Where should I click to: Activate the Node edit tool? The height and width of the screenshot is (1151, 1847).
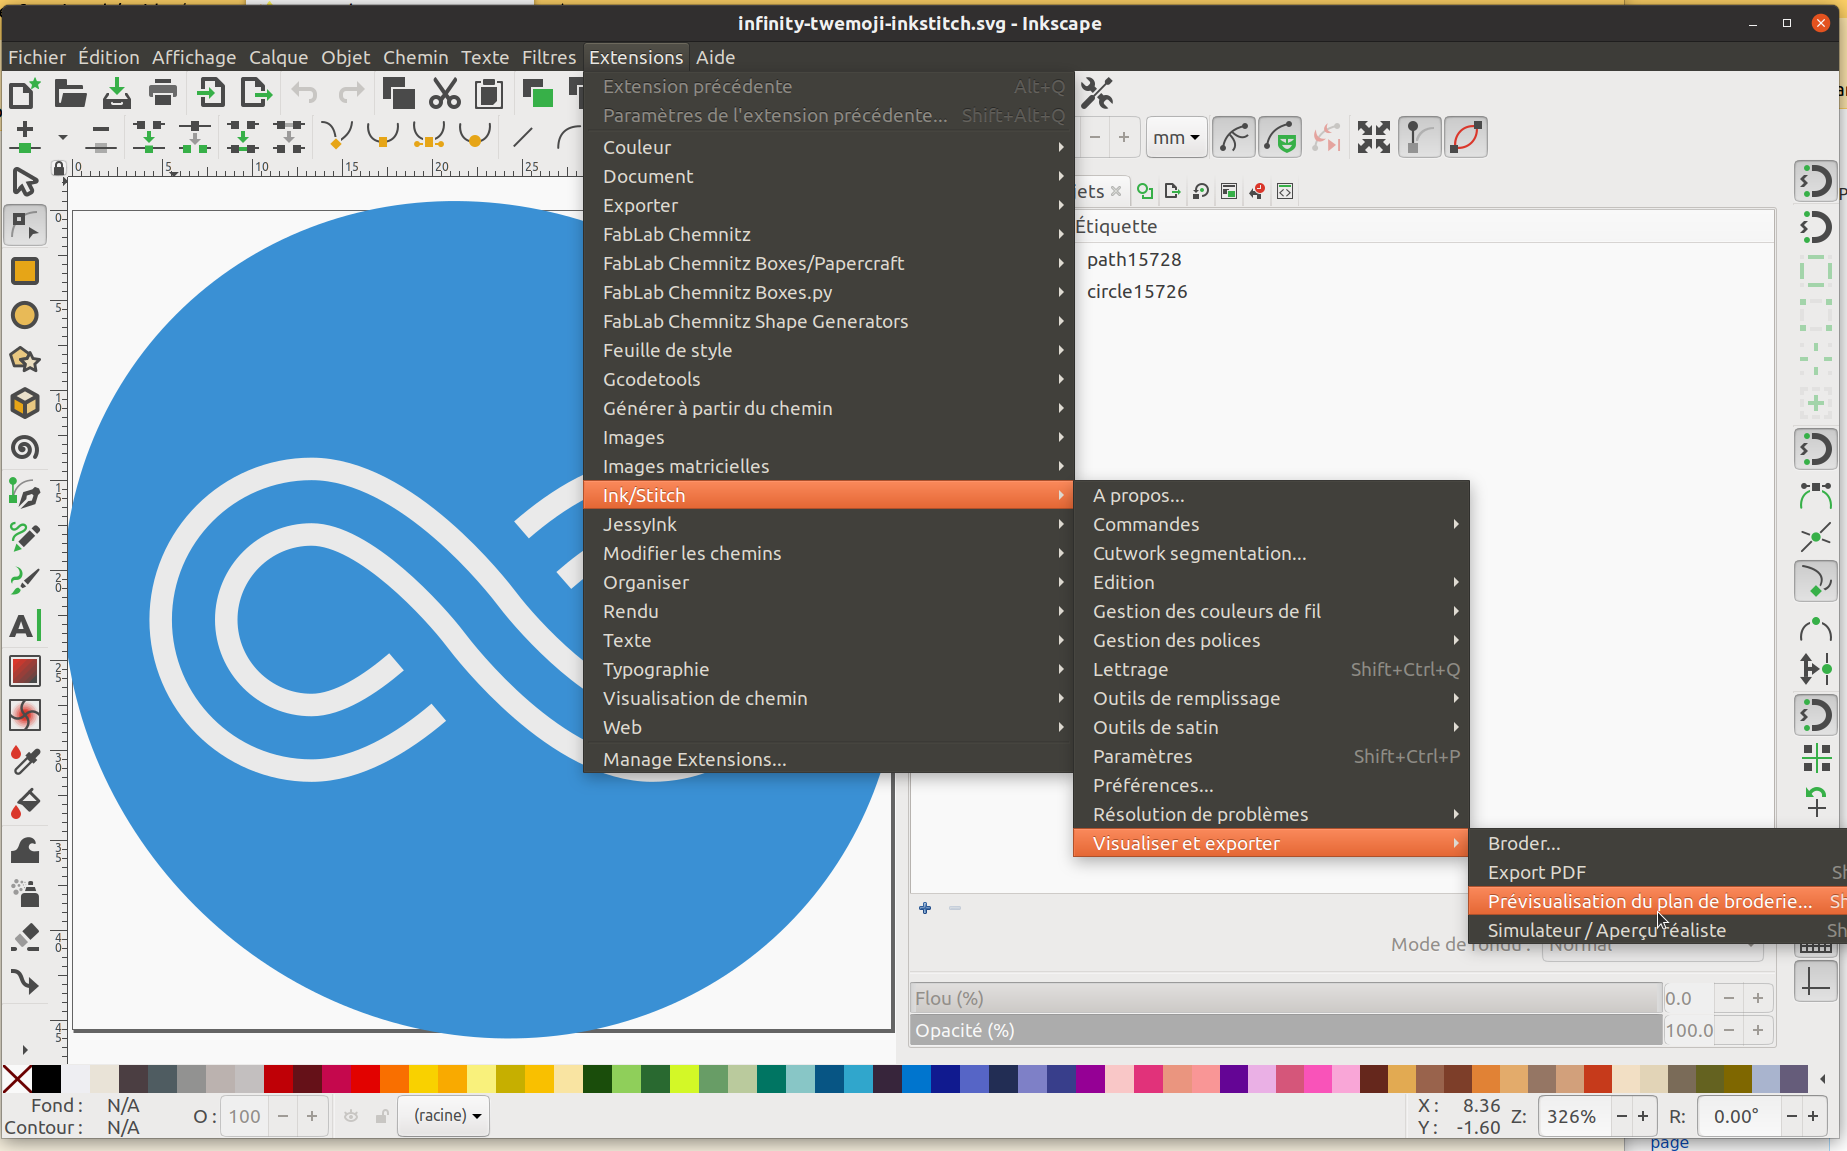click(x=25, y=226)
